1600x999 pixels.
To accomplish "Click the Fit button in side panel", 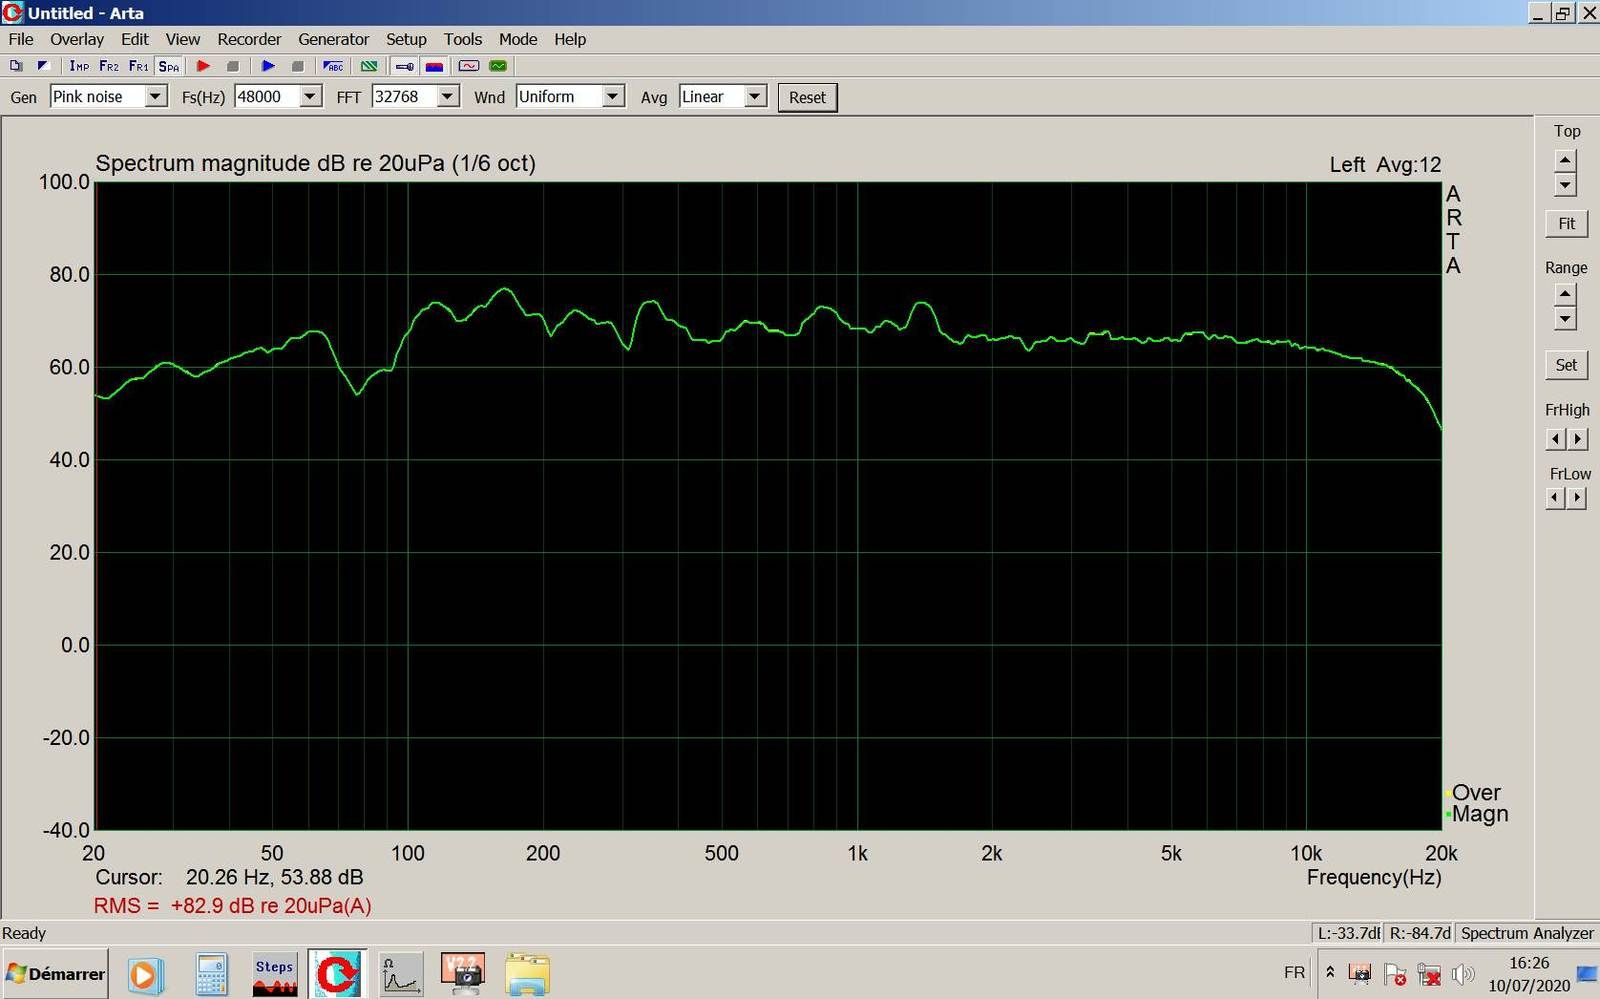I will (1566, 224).
